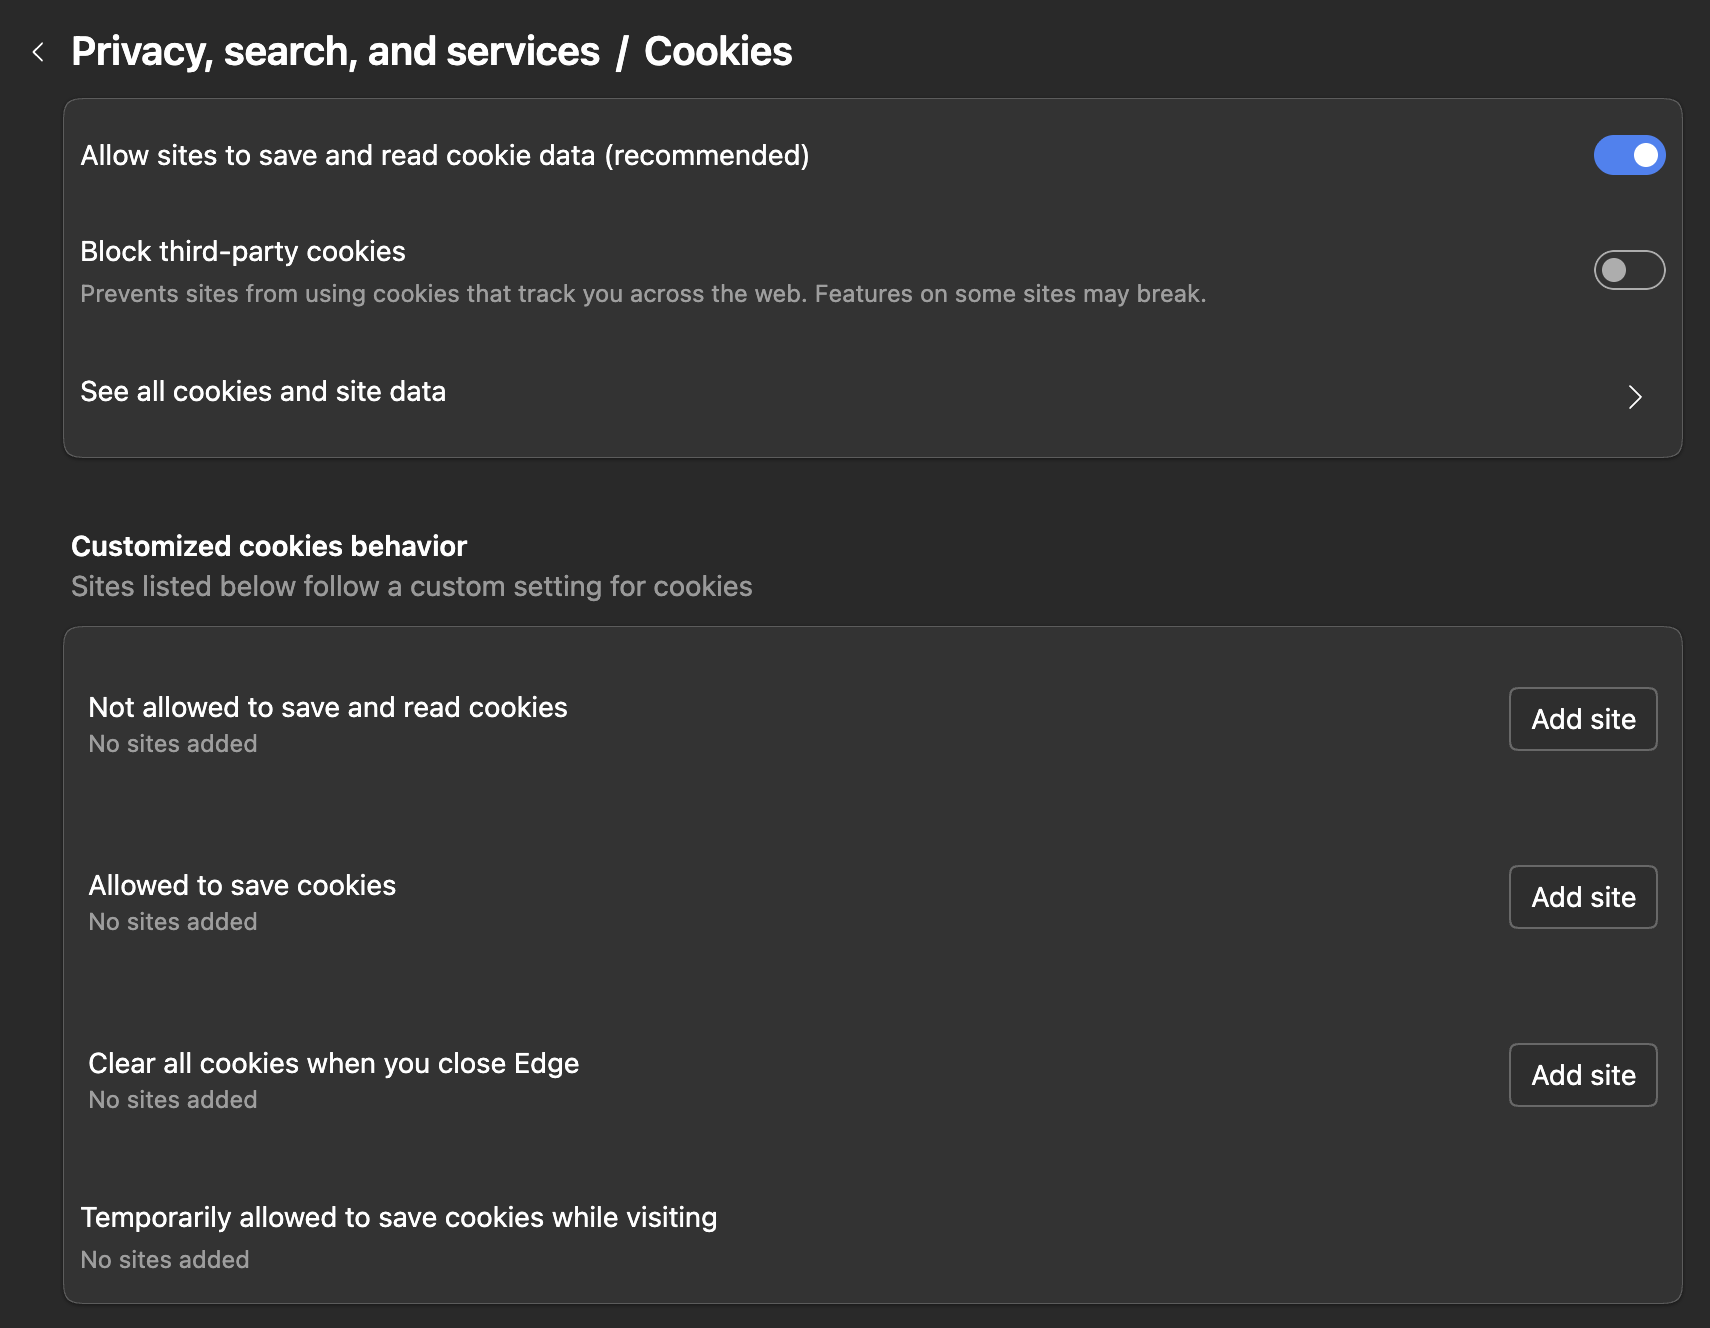Add site to Clear all cookies on close
Screen dimensions: 1710x1328
[x=1582, y=1075]
